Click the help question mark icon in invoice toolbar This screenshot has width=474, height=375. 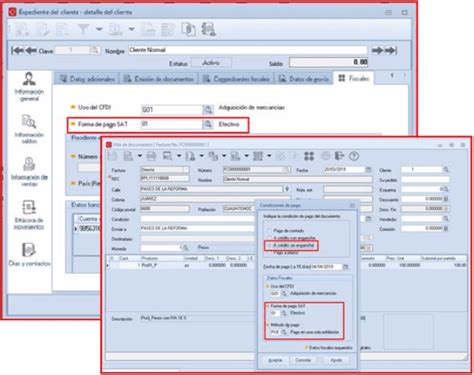click(354, 156)
